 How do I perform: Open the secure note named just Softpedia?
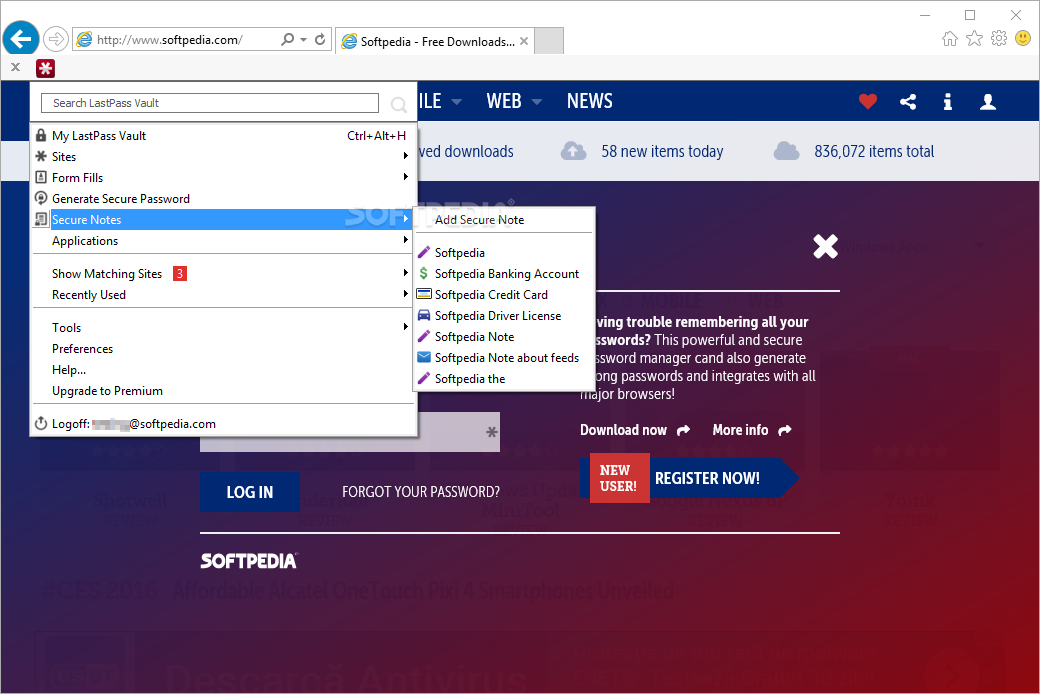[503, 252]
